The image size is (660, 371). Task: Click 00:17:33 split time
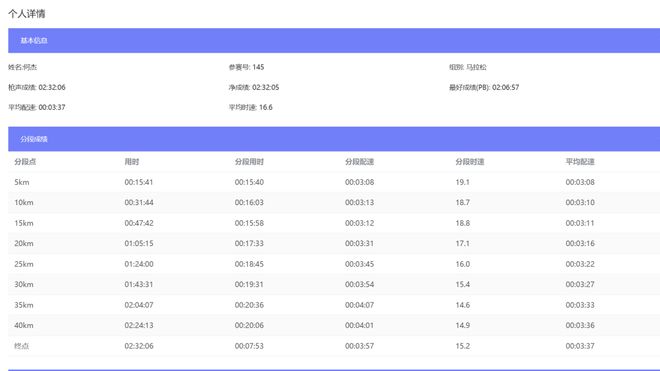[x=249, y=243]
